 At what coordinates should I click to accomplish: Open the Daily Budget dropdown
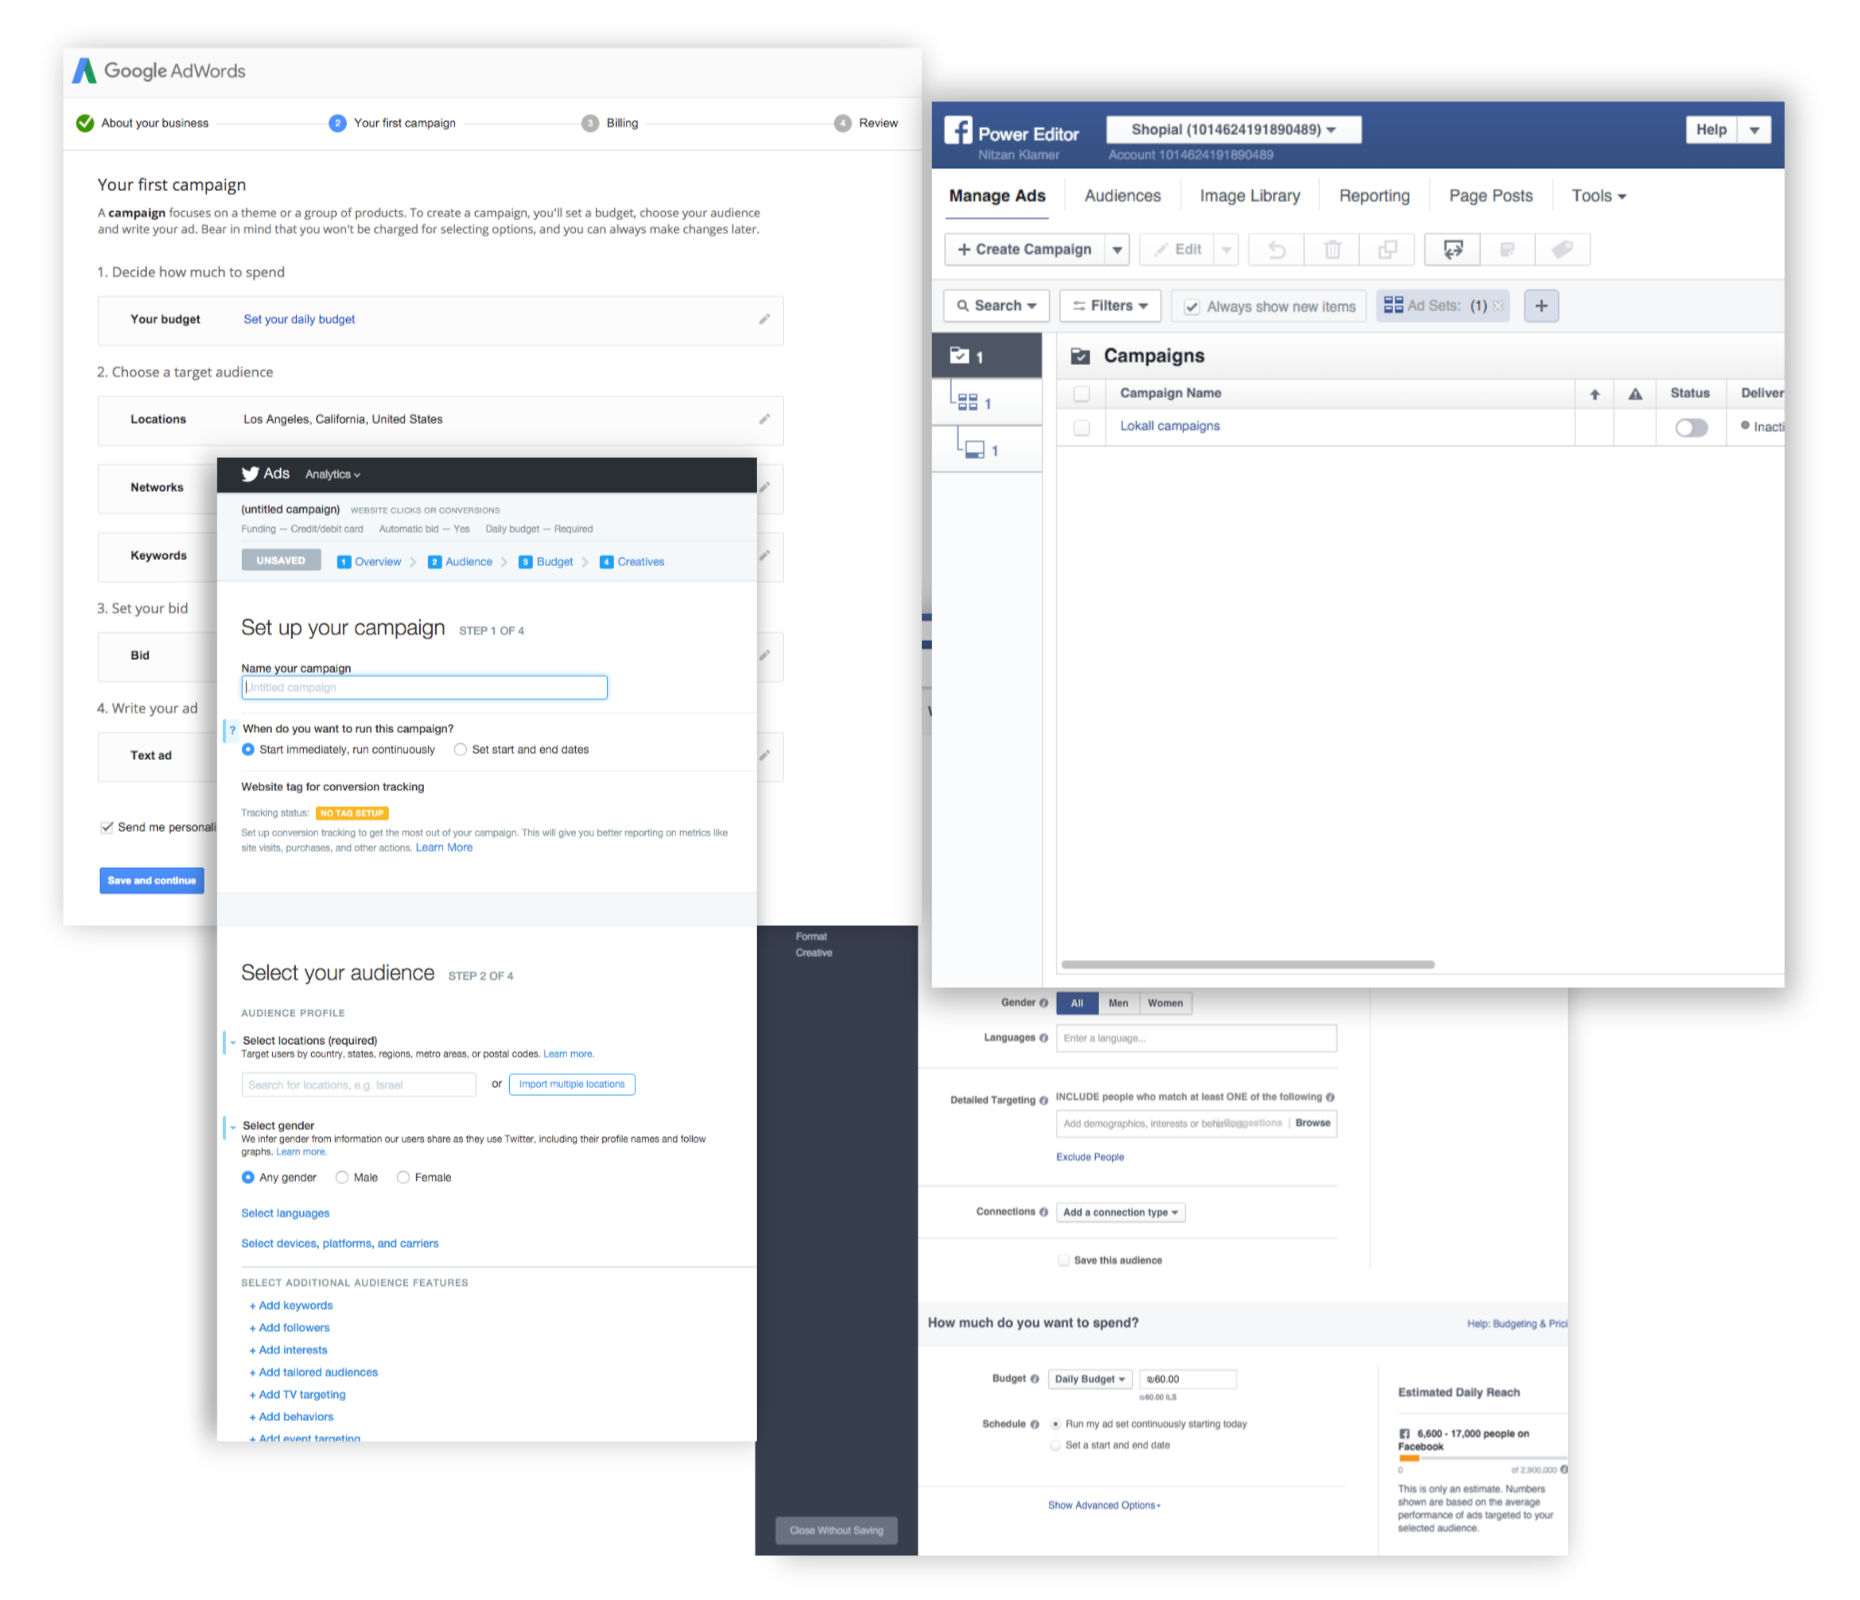tap(1090, 1379)
